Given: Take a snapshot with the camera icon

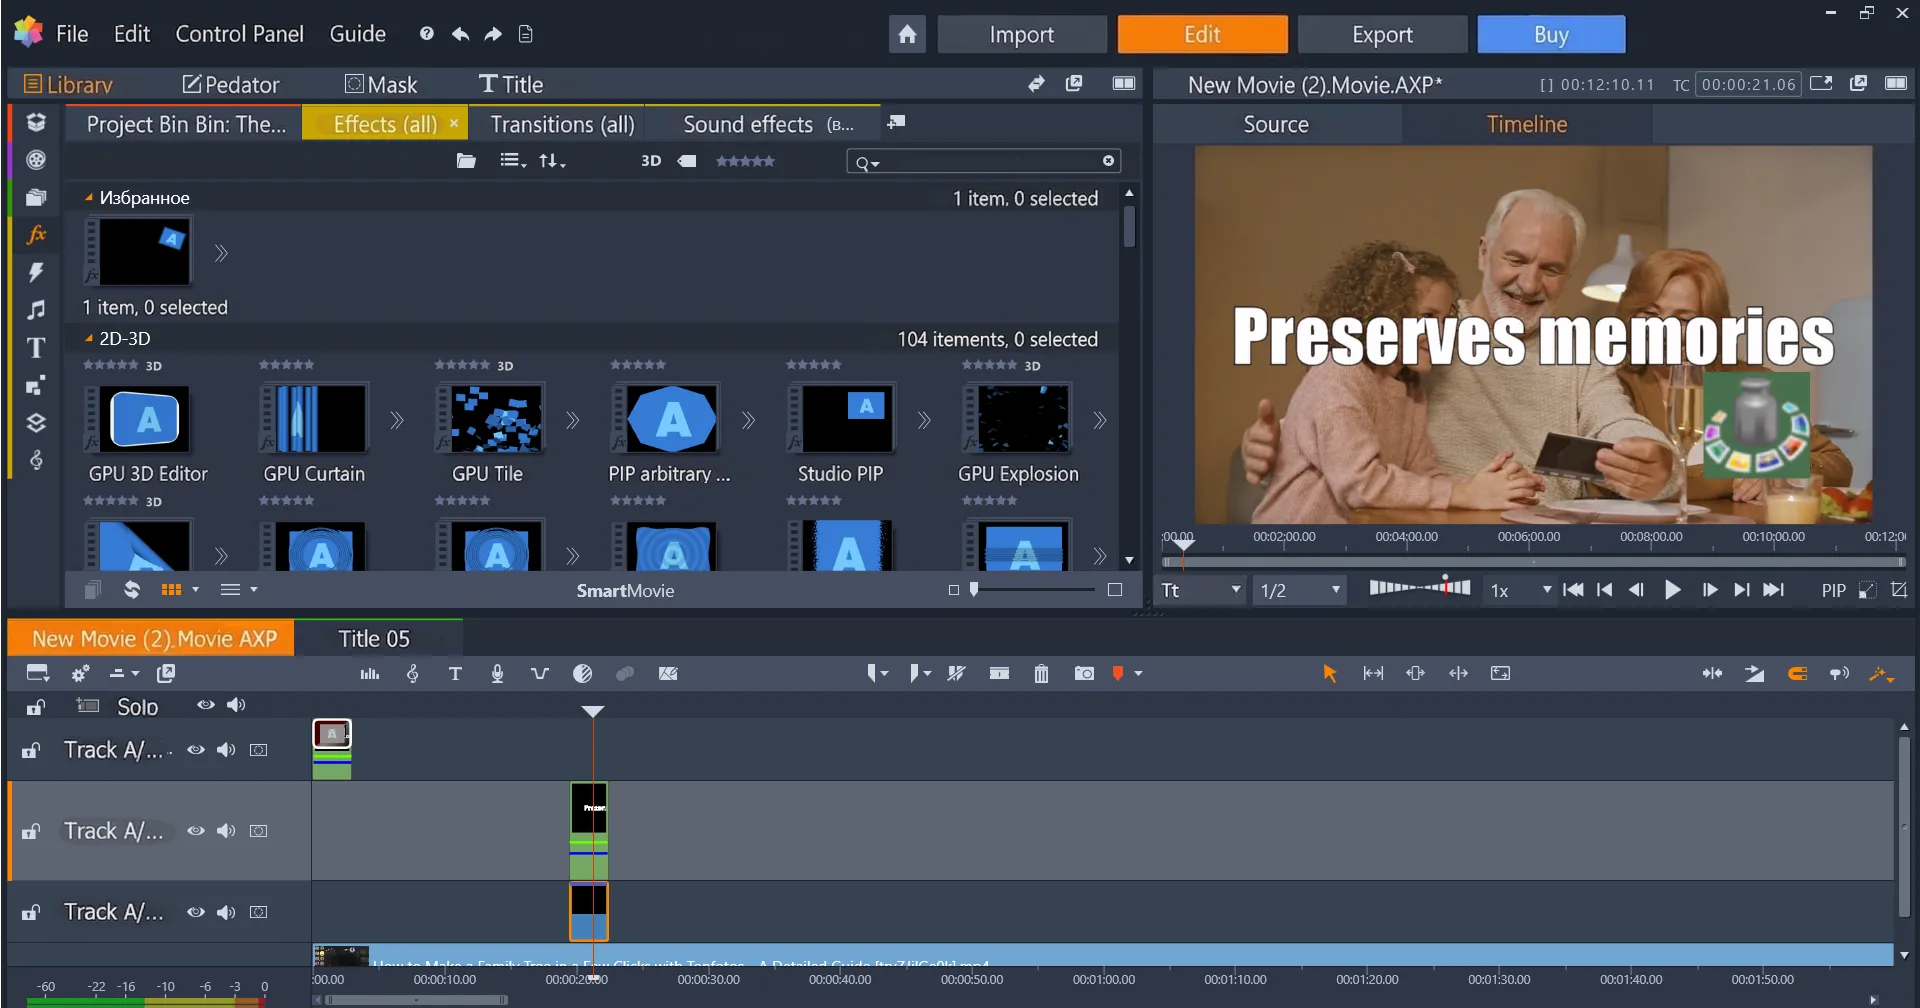Looking at the screenshot, I should click(1085, 673).
